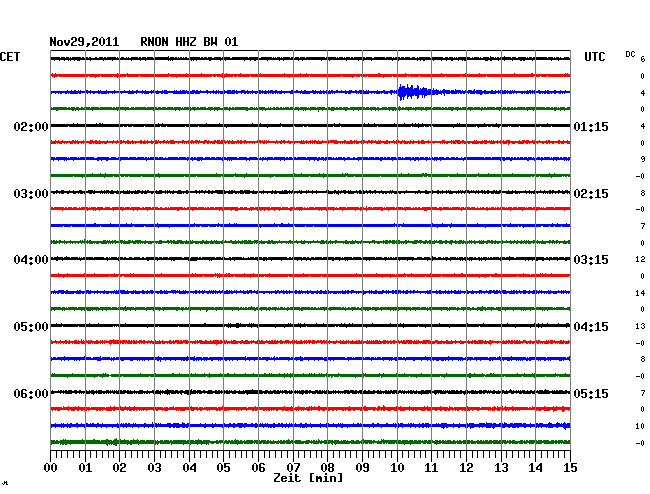
Task: Click the Zeit [min] axis title
Action: [308, 478]
